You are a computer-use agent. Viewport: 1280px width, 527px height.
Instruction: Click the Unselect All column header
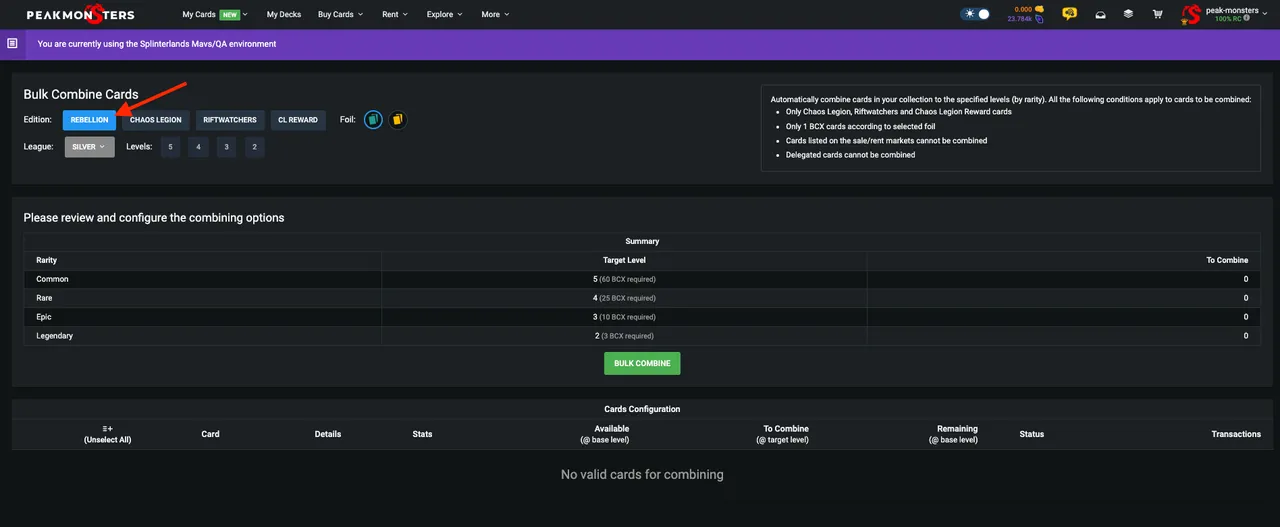[x=107, y=440]
